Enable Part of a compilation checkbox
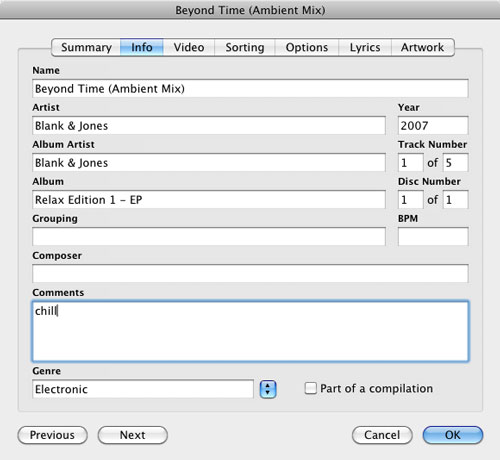This screenshot has height=460, width=500. 310,388
